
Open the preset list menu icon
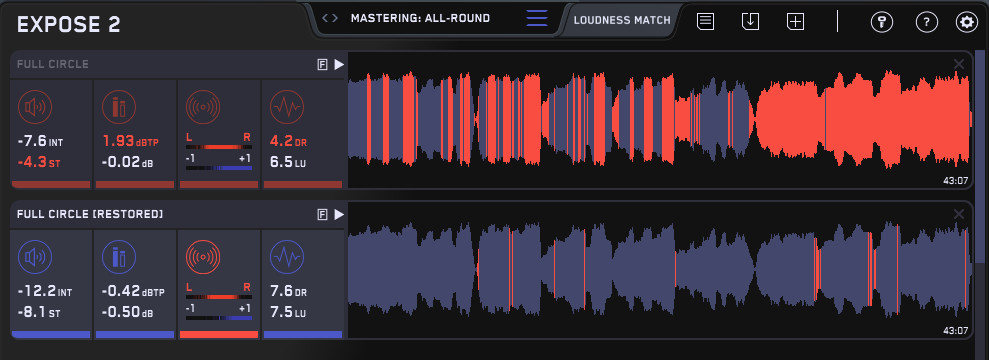point(537,18)
